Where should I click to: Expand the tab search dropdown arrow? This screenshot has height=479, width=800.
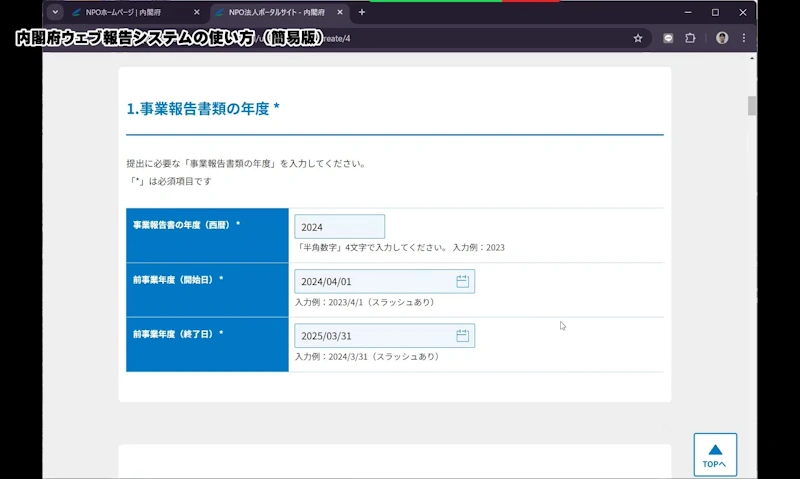click(55, 12)
